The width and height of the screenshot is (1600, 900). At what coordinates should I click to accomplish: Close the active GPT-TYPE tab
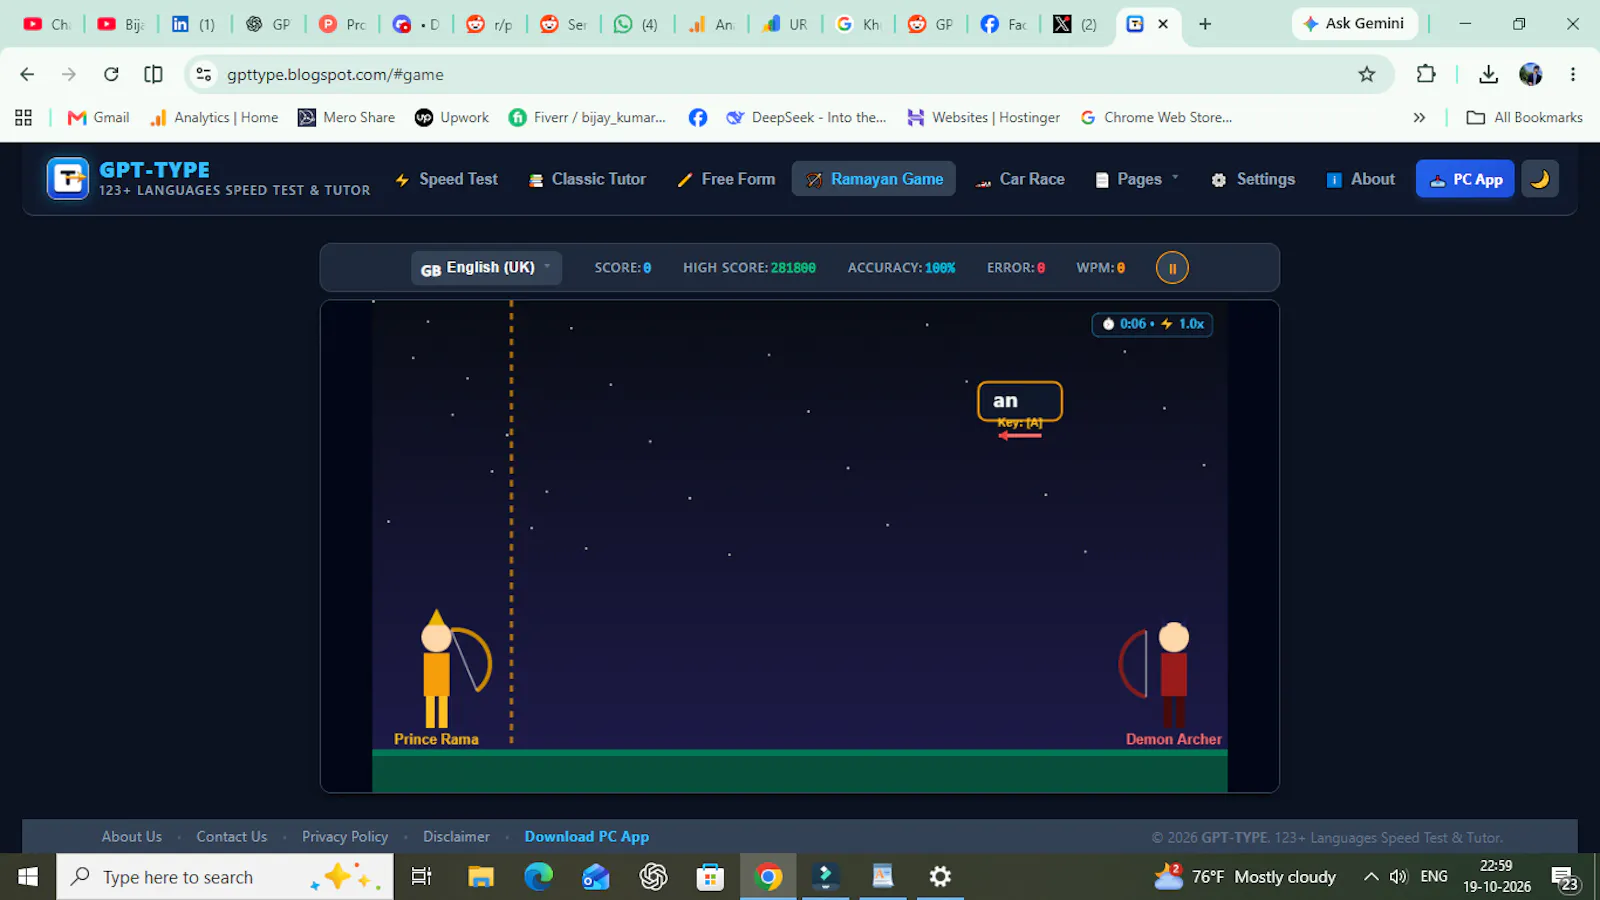tap(1163, 24)
